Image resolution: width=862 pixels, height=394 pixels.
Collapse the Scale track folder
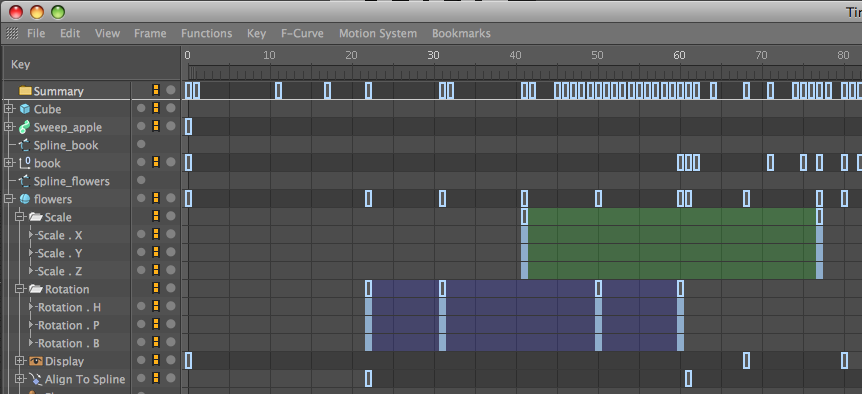click(x=20, y=217)
